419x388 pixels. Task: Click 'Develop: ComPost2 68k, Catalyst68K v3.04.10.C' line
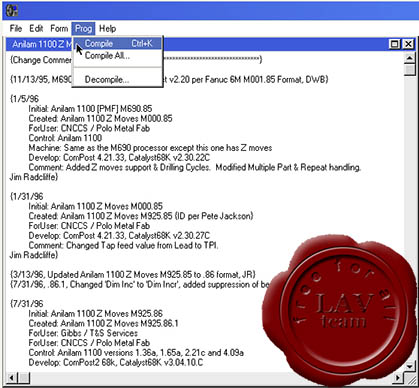pos(116,362)
